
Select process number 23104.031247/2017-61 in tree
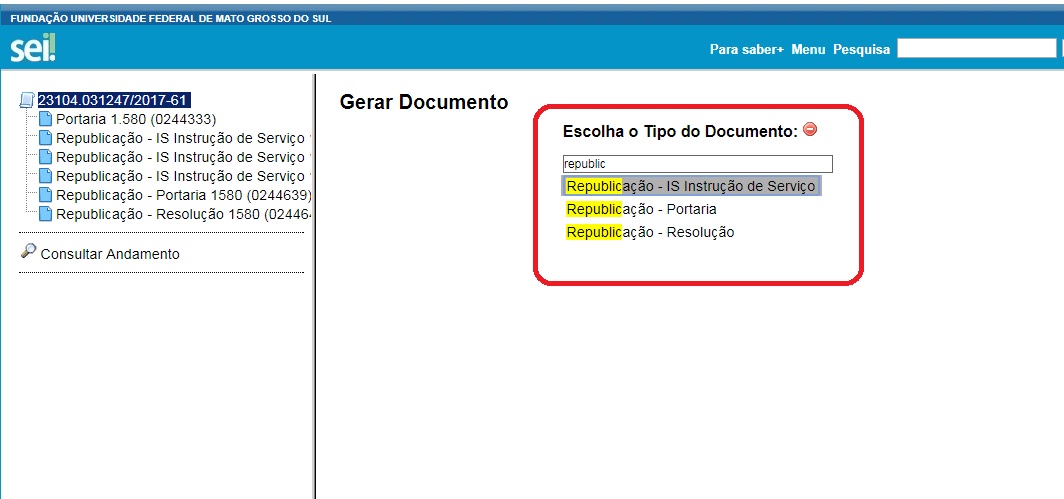[114, 100]
